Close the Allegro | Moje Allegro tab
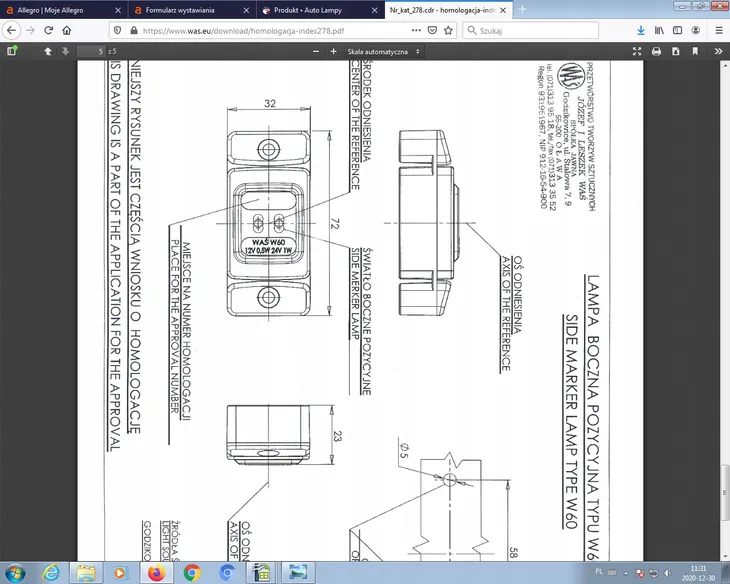The height and width of the screenshot is (584, 730). pos(118,10)
